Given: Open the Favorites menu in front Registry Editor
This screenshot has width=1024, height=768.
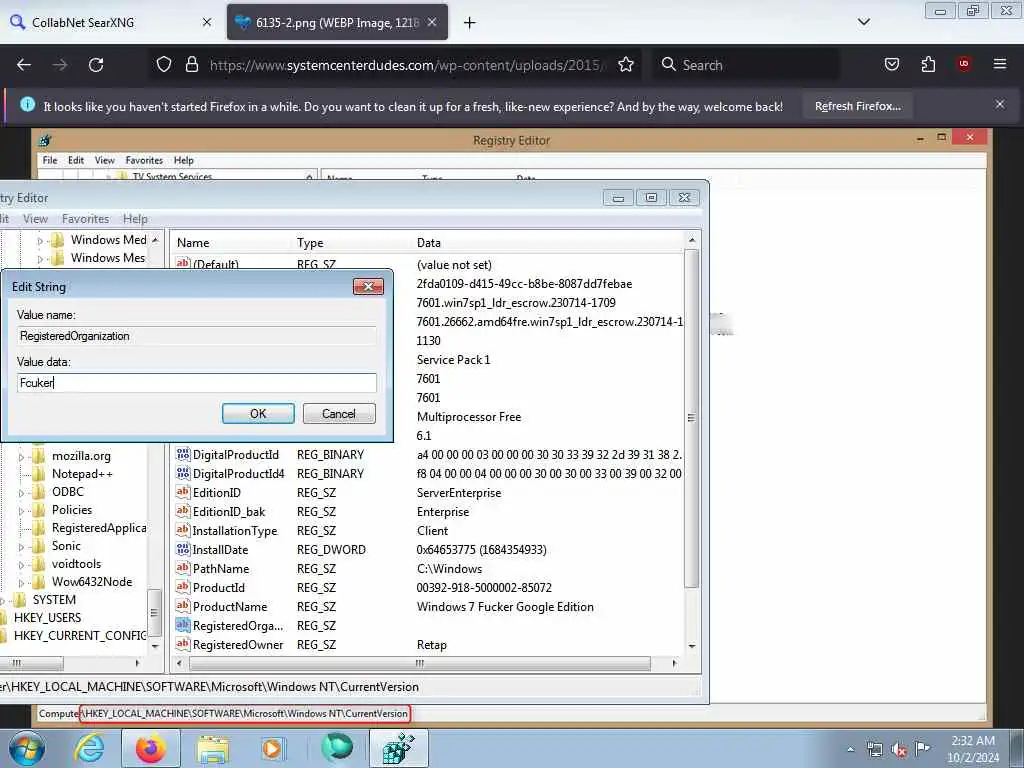Looking at the screenshot, I should tap(86, 219).
